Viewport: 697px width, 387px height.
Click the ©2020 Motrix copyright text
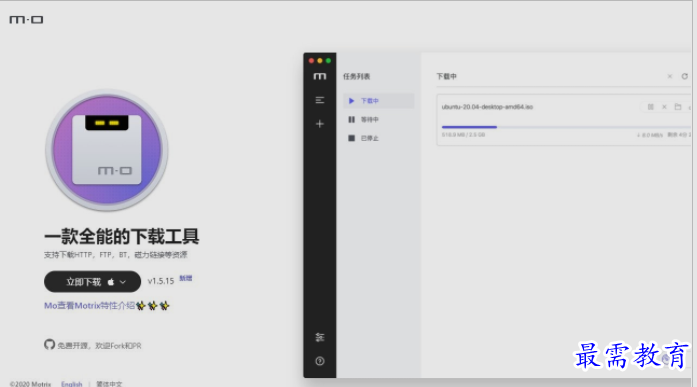pos(30,384)
